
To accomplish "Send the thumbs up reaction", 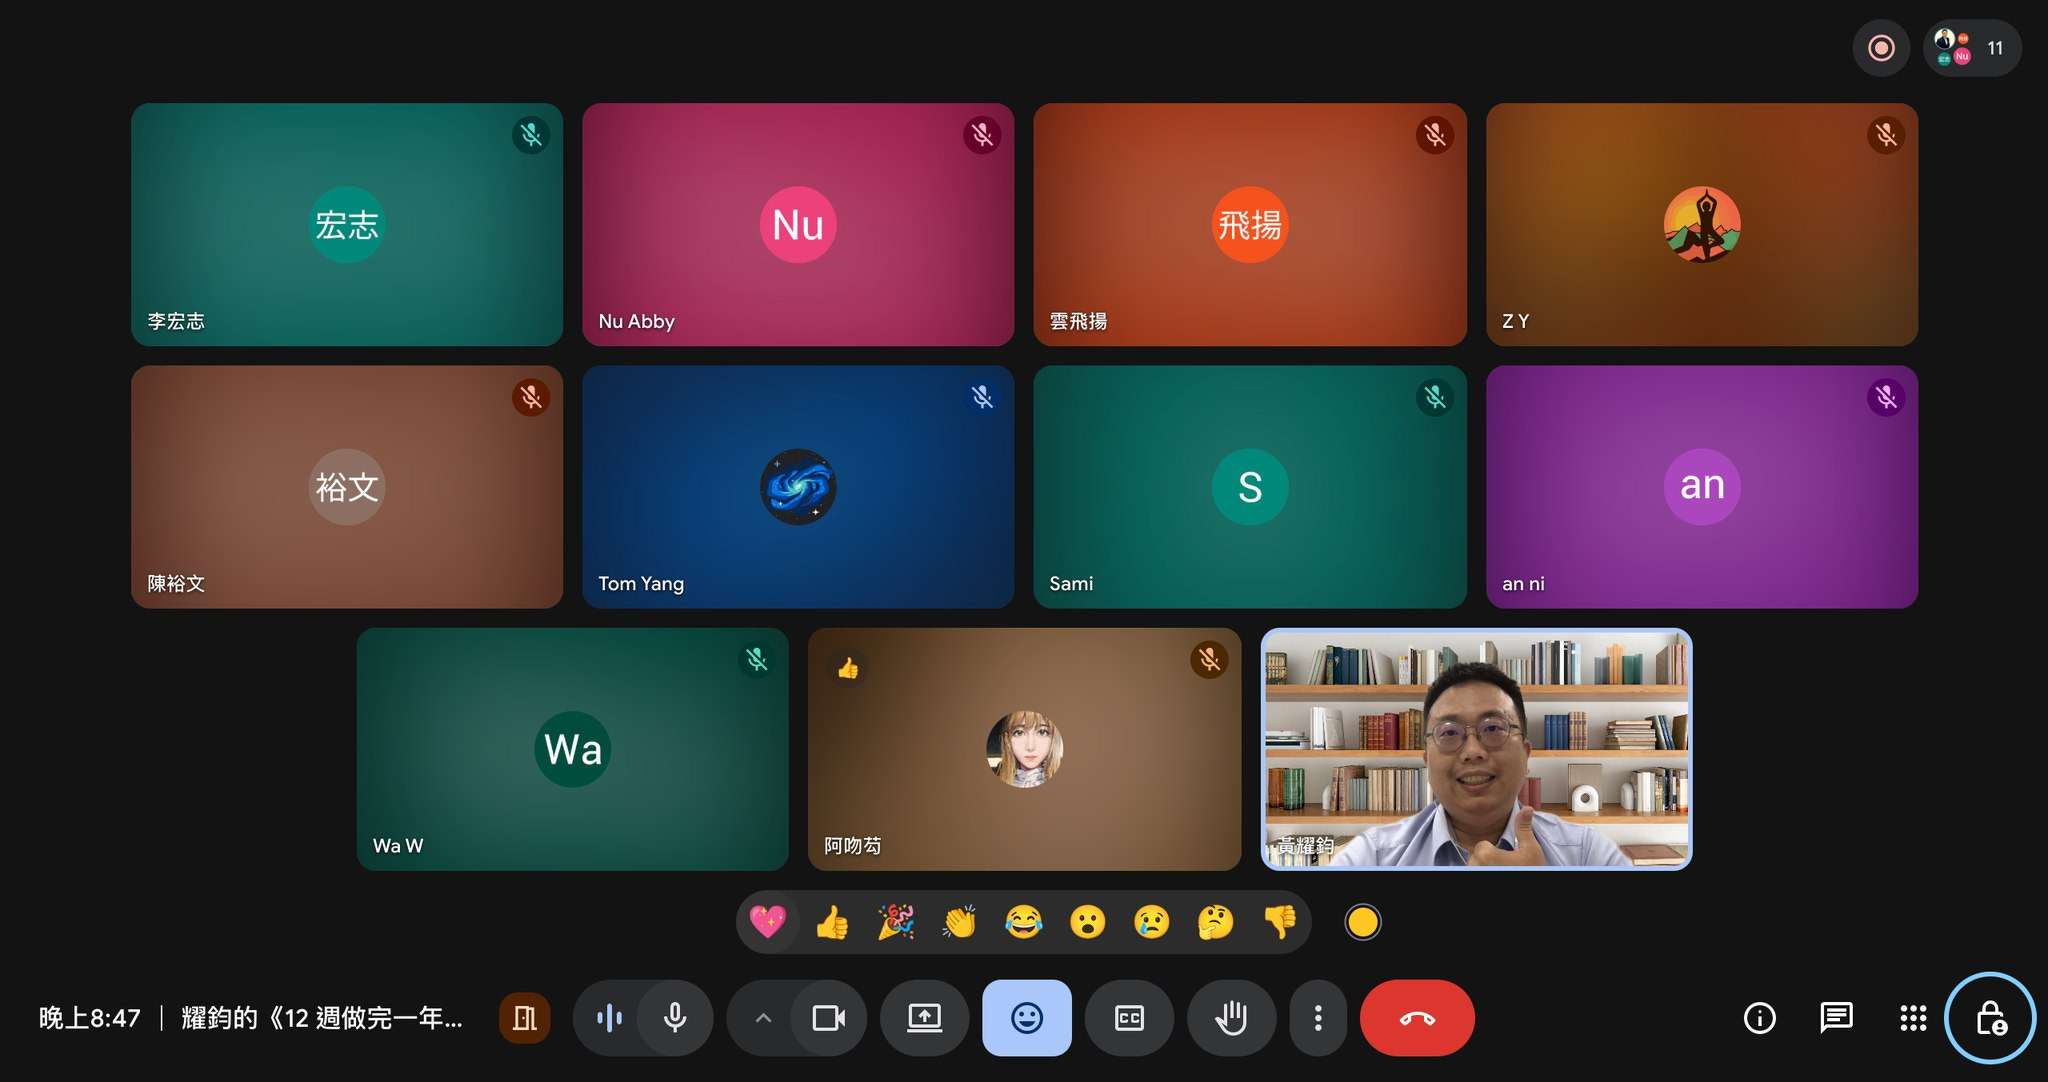I will pyautogui.click(x=832, y=922).
